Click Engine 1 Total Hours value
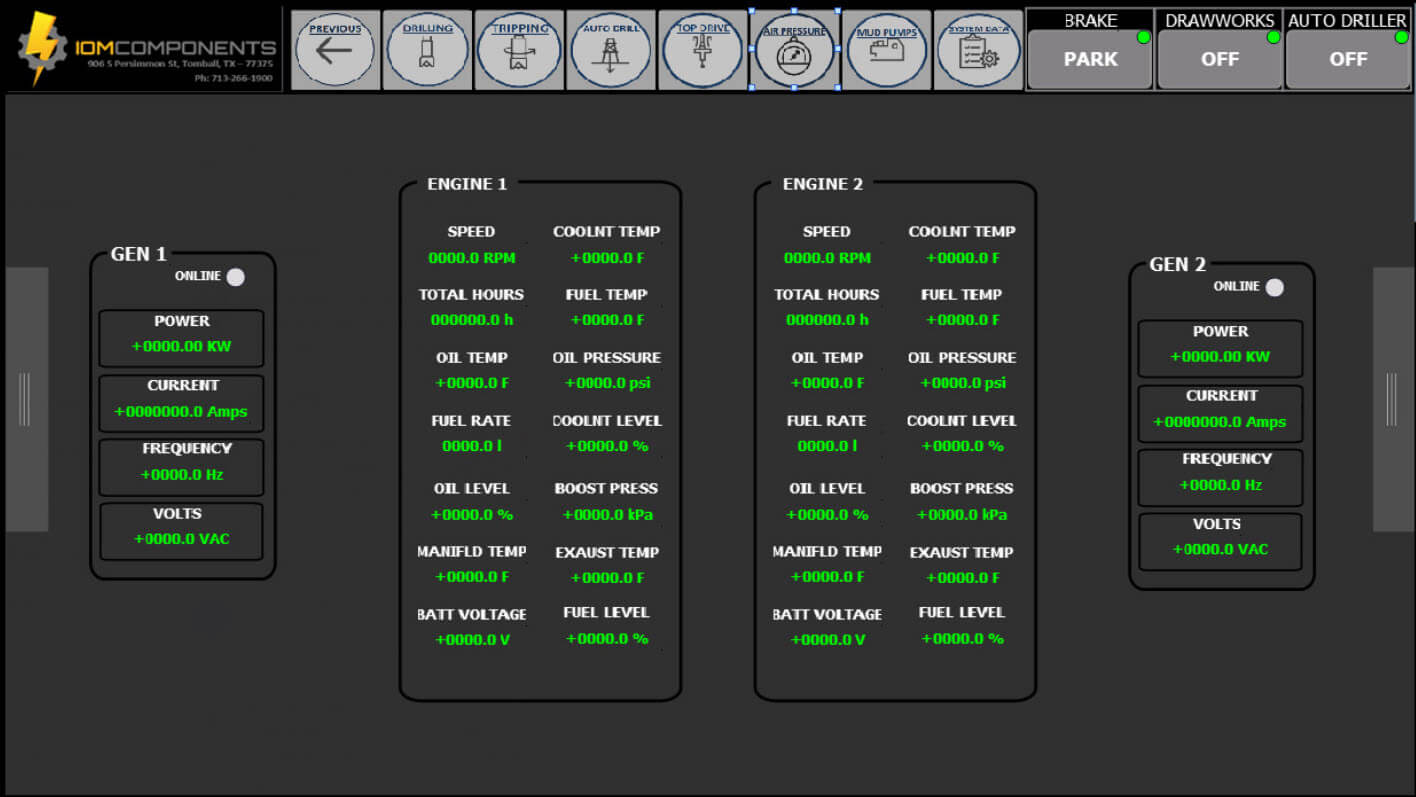This screenshot has height=797, width=1416. click(472, 320)
